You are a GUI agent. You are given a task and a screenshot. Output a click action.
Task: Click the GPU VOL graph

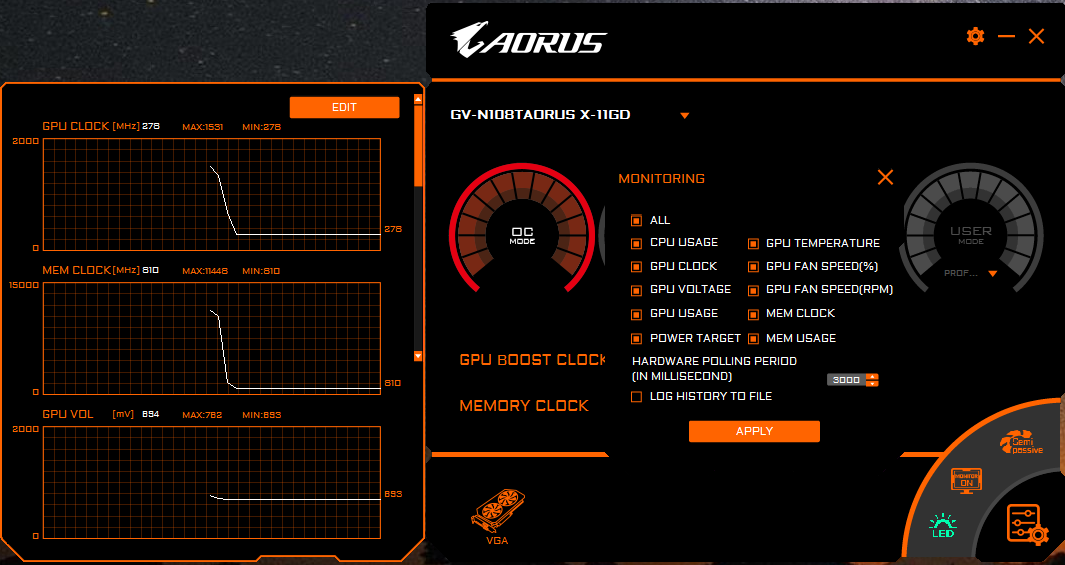[x=212, y=483]
